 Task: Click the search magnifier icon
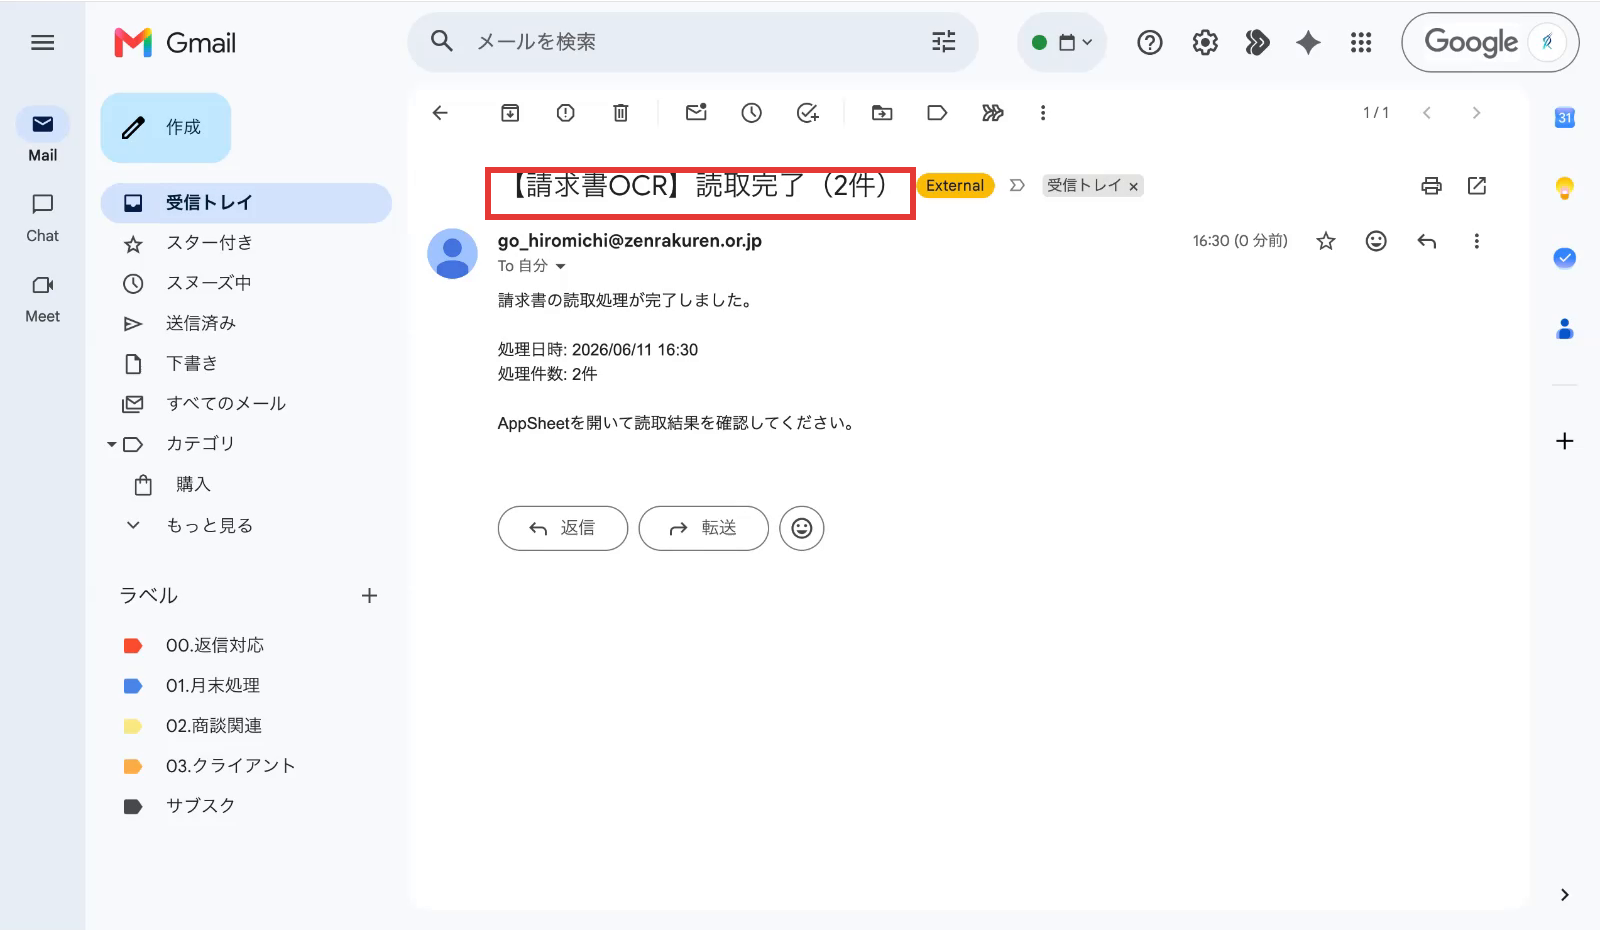coord(441,41)
